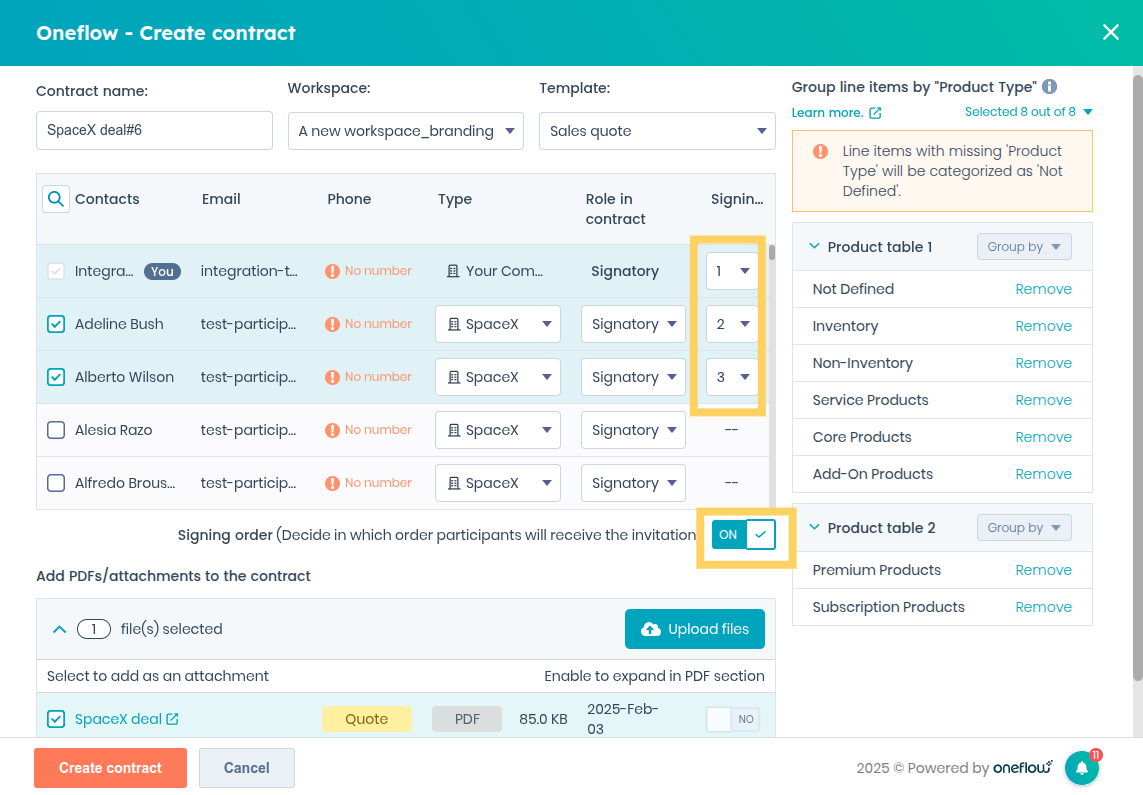Check the Alesia Razo contact checkbox

point(56,431)
